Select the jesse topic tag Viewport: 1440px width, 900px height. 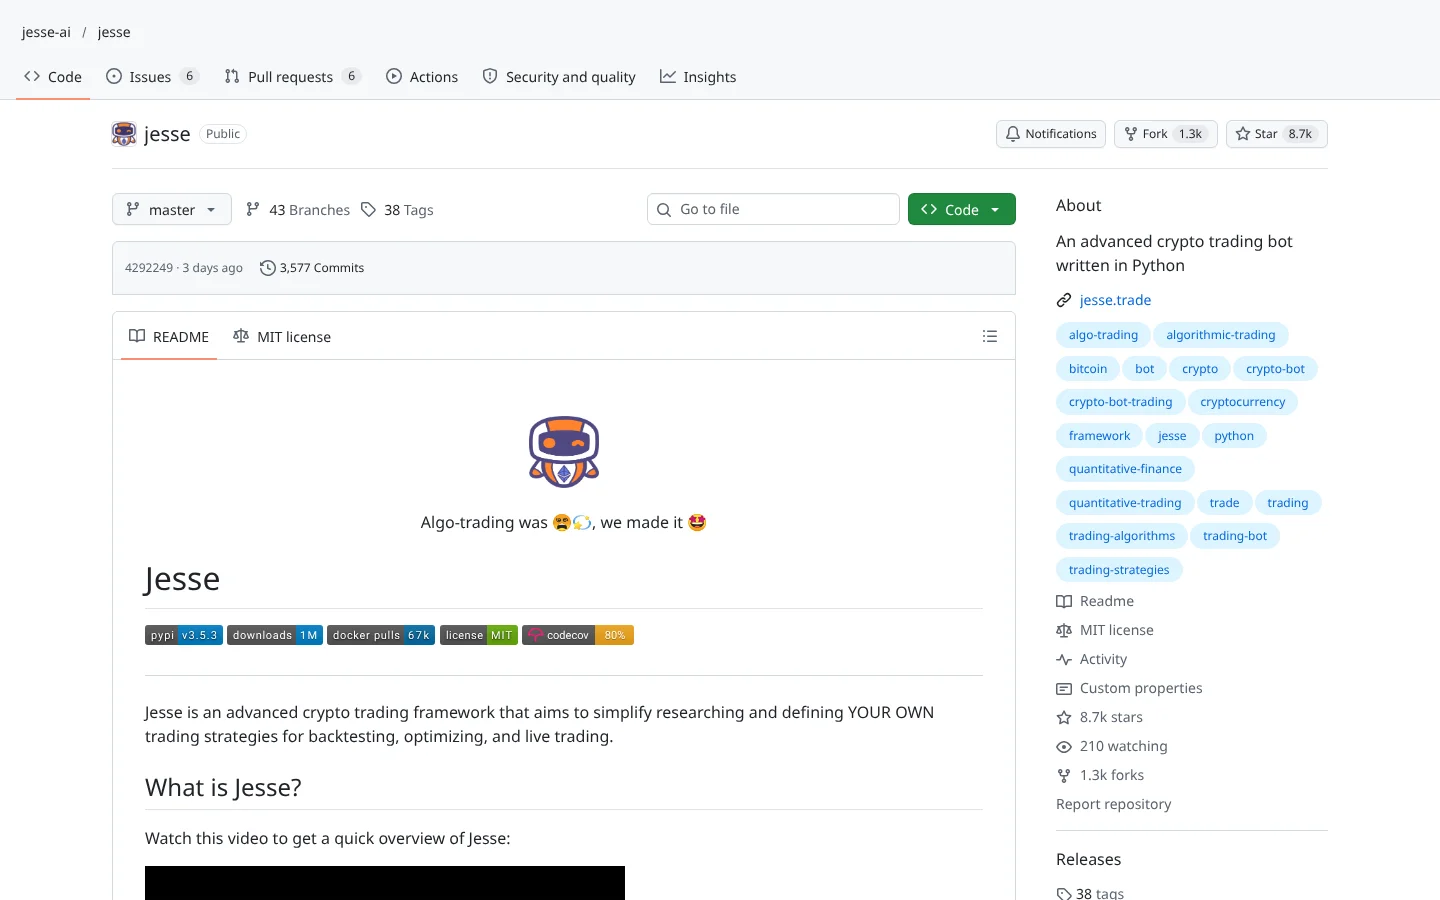coord(1172,436)
